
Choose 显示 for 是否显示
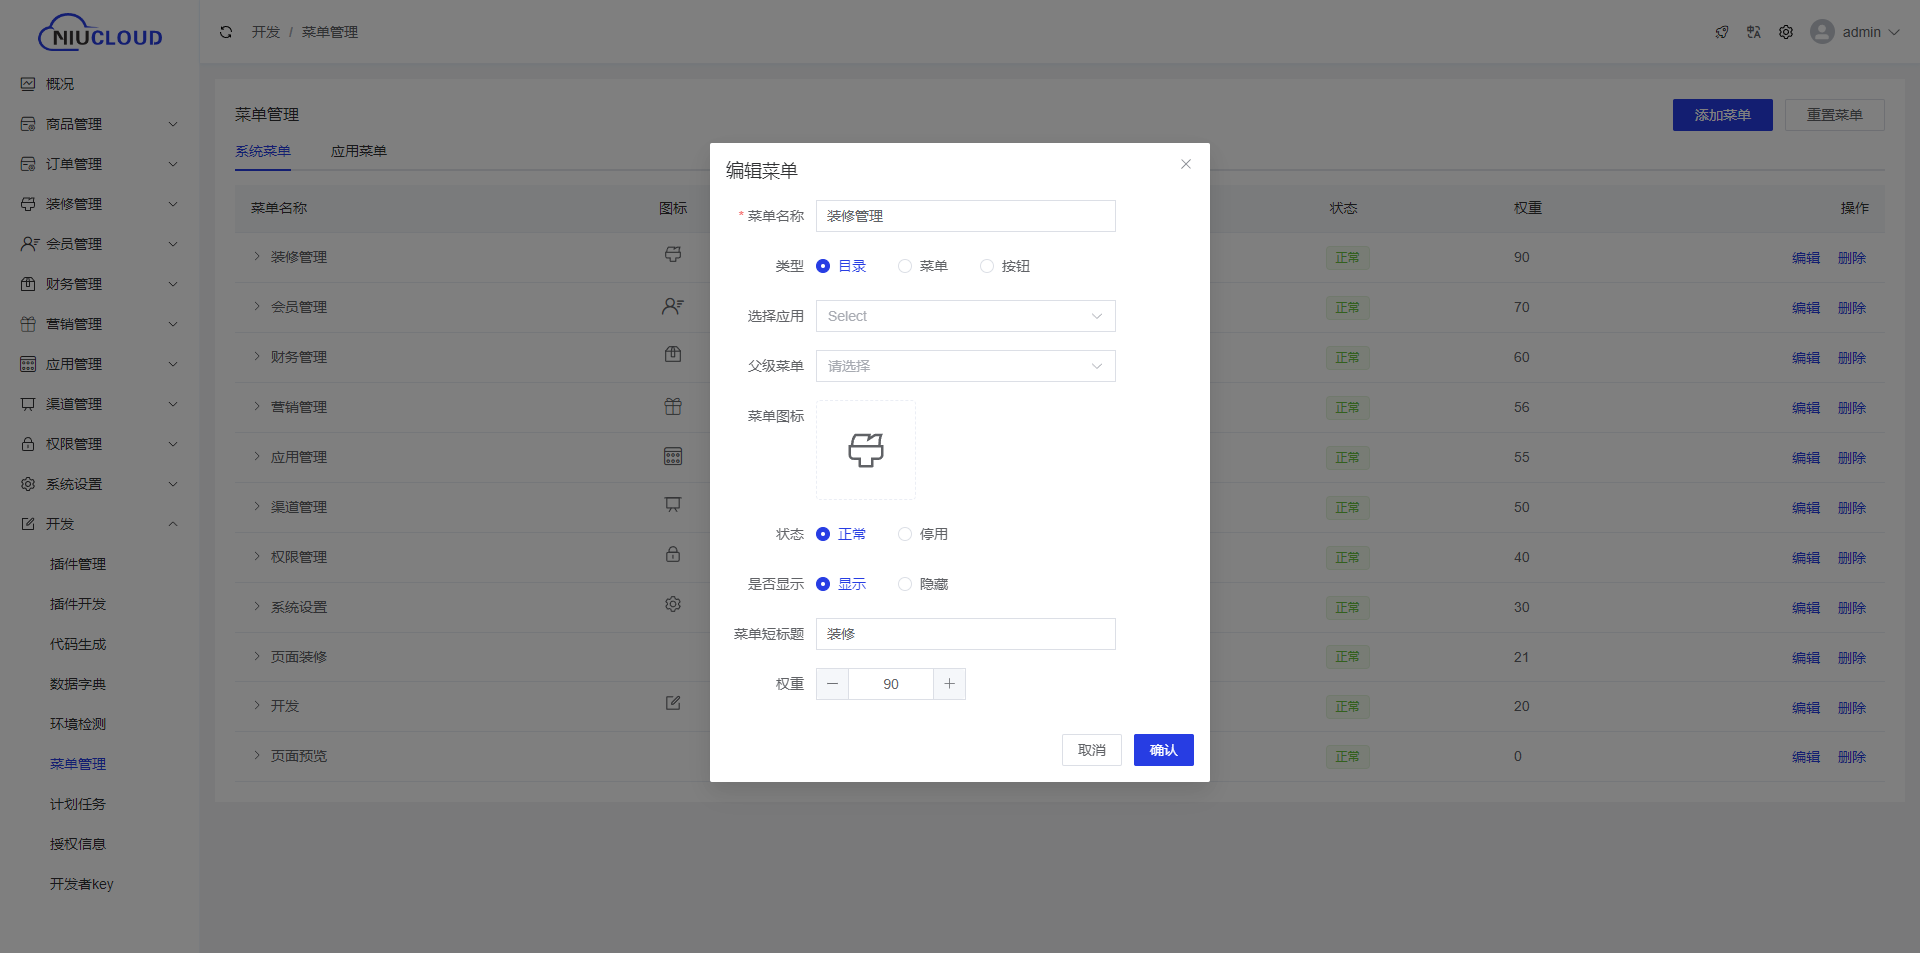[823, 584]
